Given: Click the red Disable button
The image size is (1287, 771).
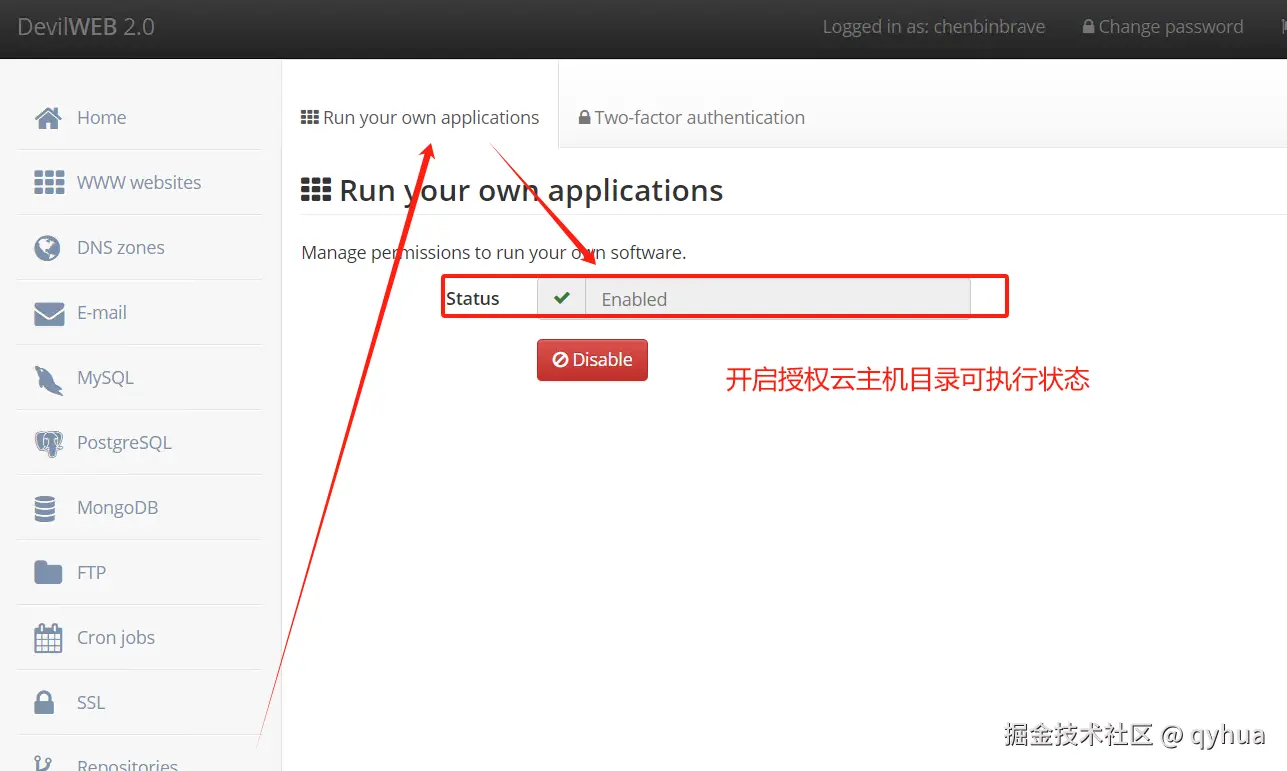Looking at the screenshot, I should coord(592,360).
